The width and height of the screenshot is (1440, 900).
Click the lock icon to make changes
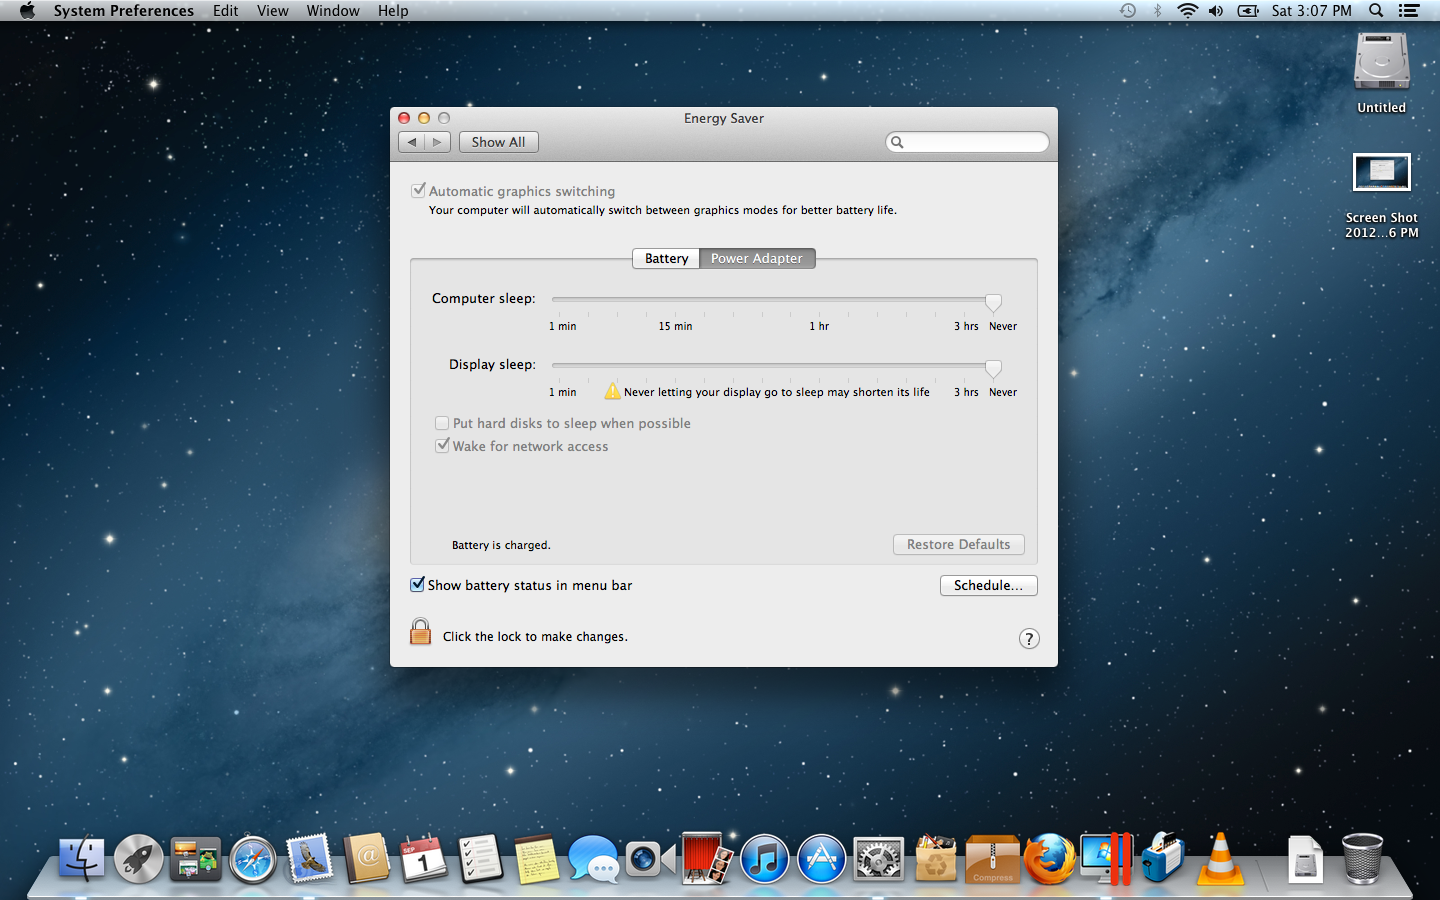click(420, 632)
